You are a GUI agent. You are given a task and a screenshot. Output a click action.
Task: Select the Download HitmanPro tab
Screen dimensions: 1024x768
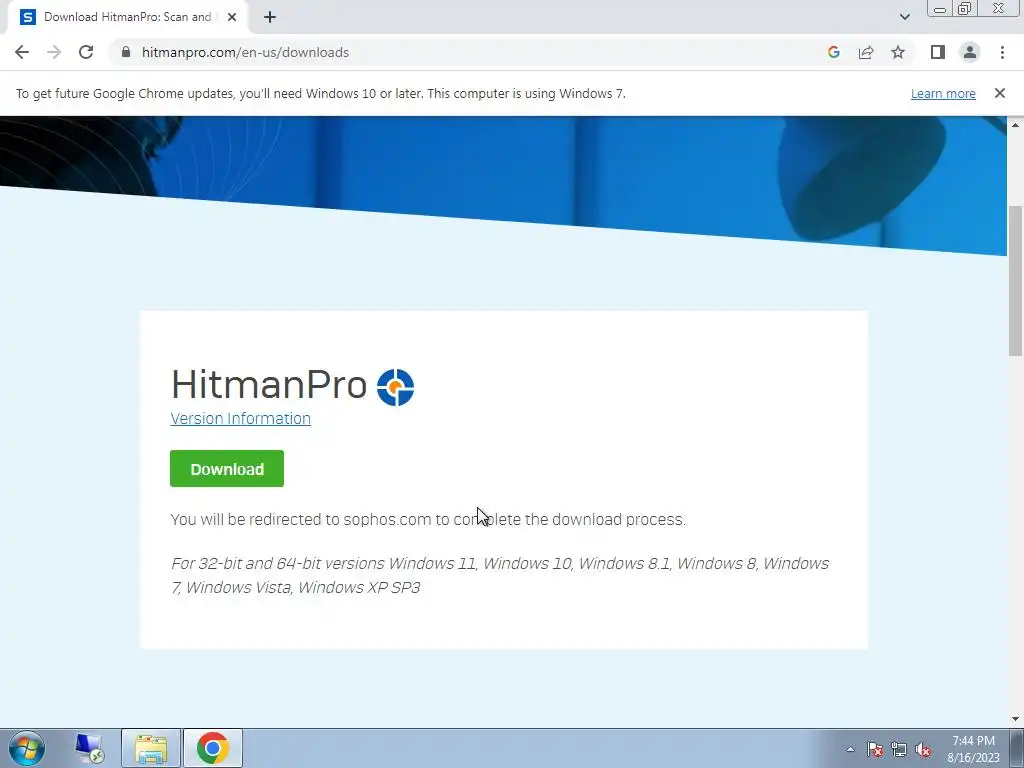tap(127, 17)
